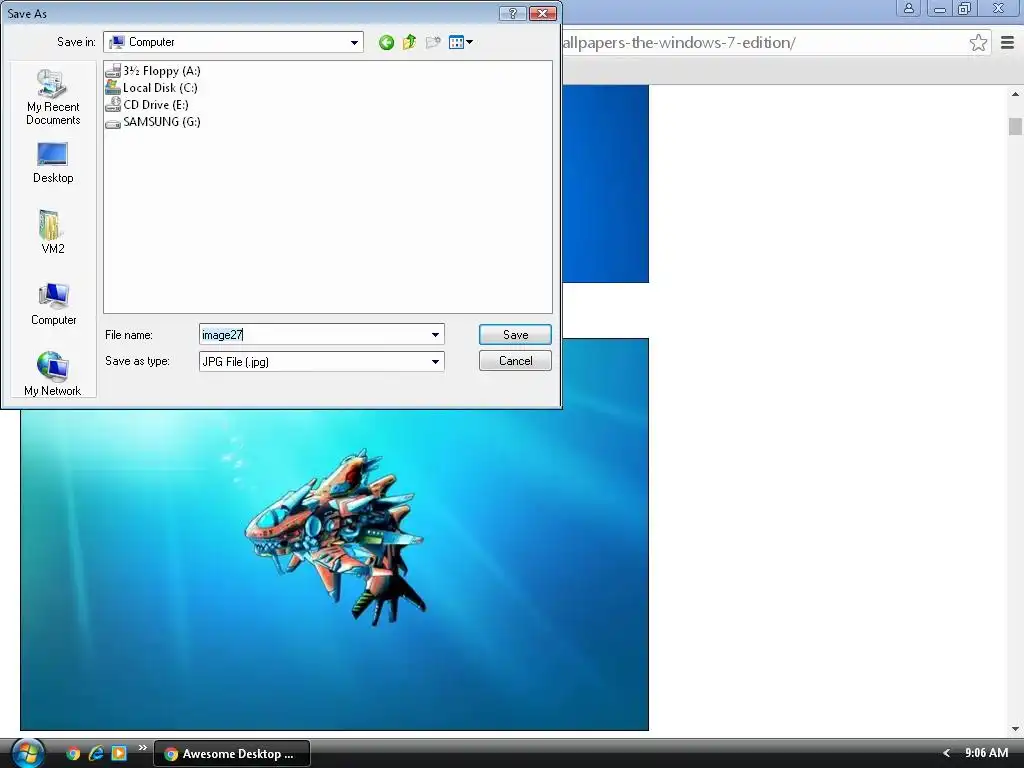The width and height of the screenshot is (1024, 768).
Task: Open My Network places shortcut
Action: 52,374
